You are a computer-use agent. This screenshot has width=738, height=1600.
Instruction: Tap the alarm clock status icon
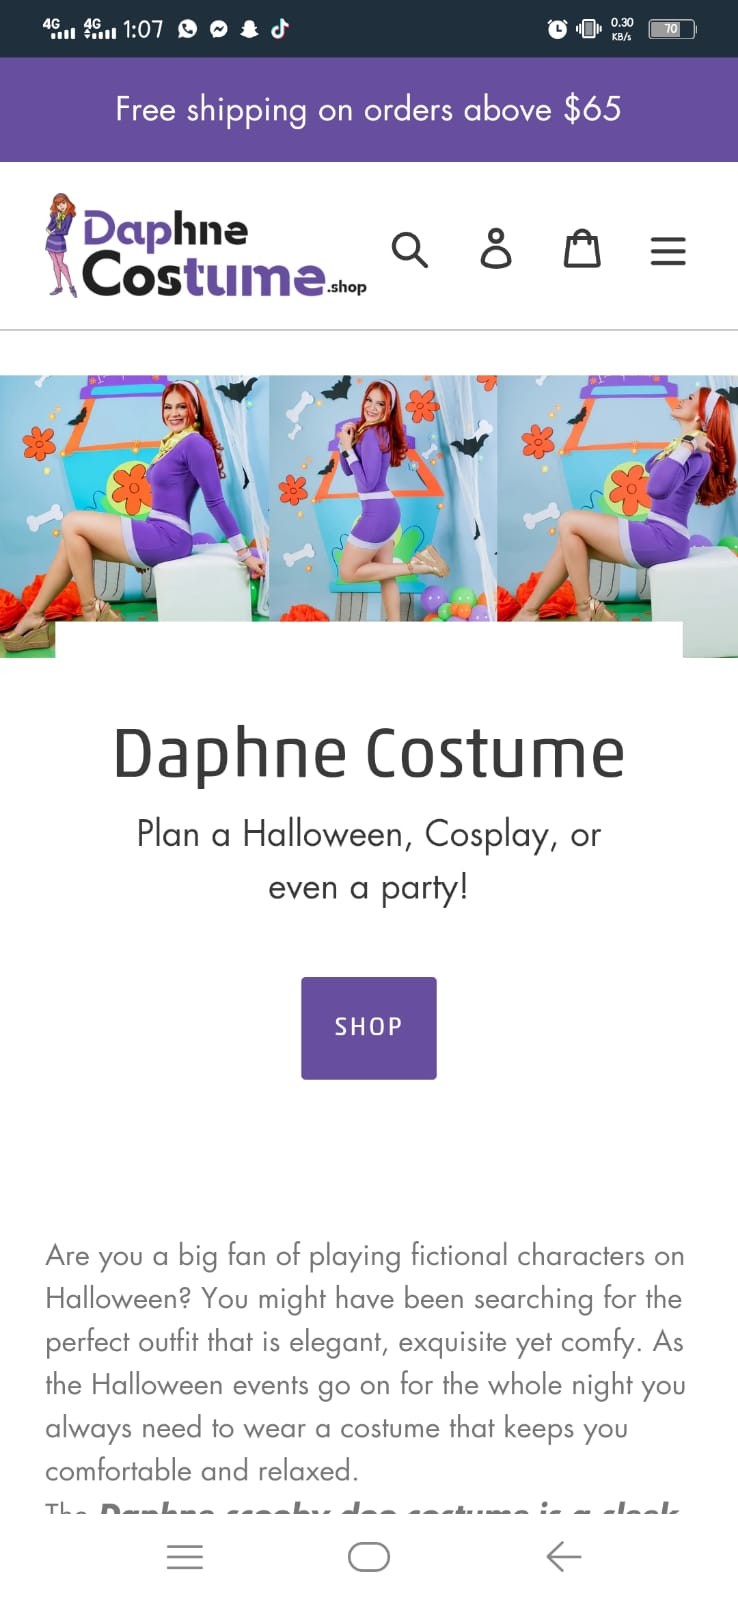(557, 29)
